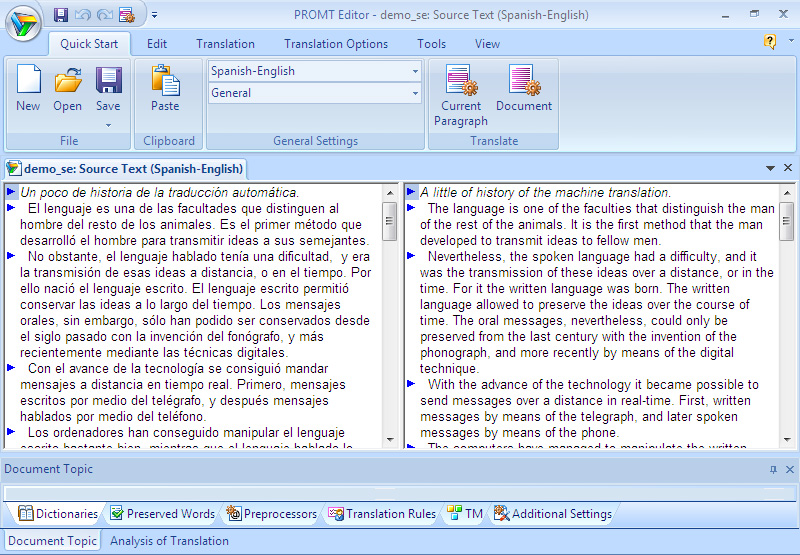Click the Undo arrow in quick access toolbar
This screenshot has width=800, height=555.
click(x=82, y=15)
